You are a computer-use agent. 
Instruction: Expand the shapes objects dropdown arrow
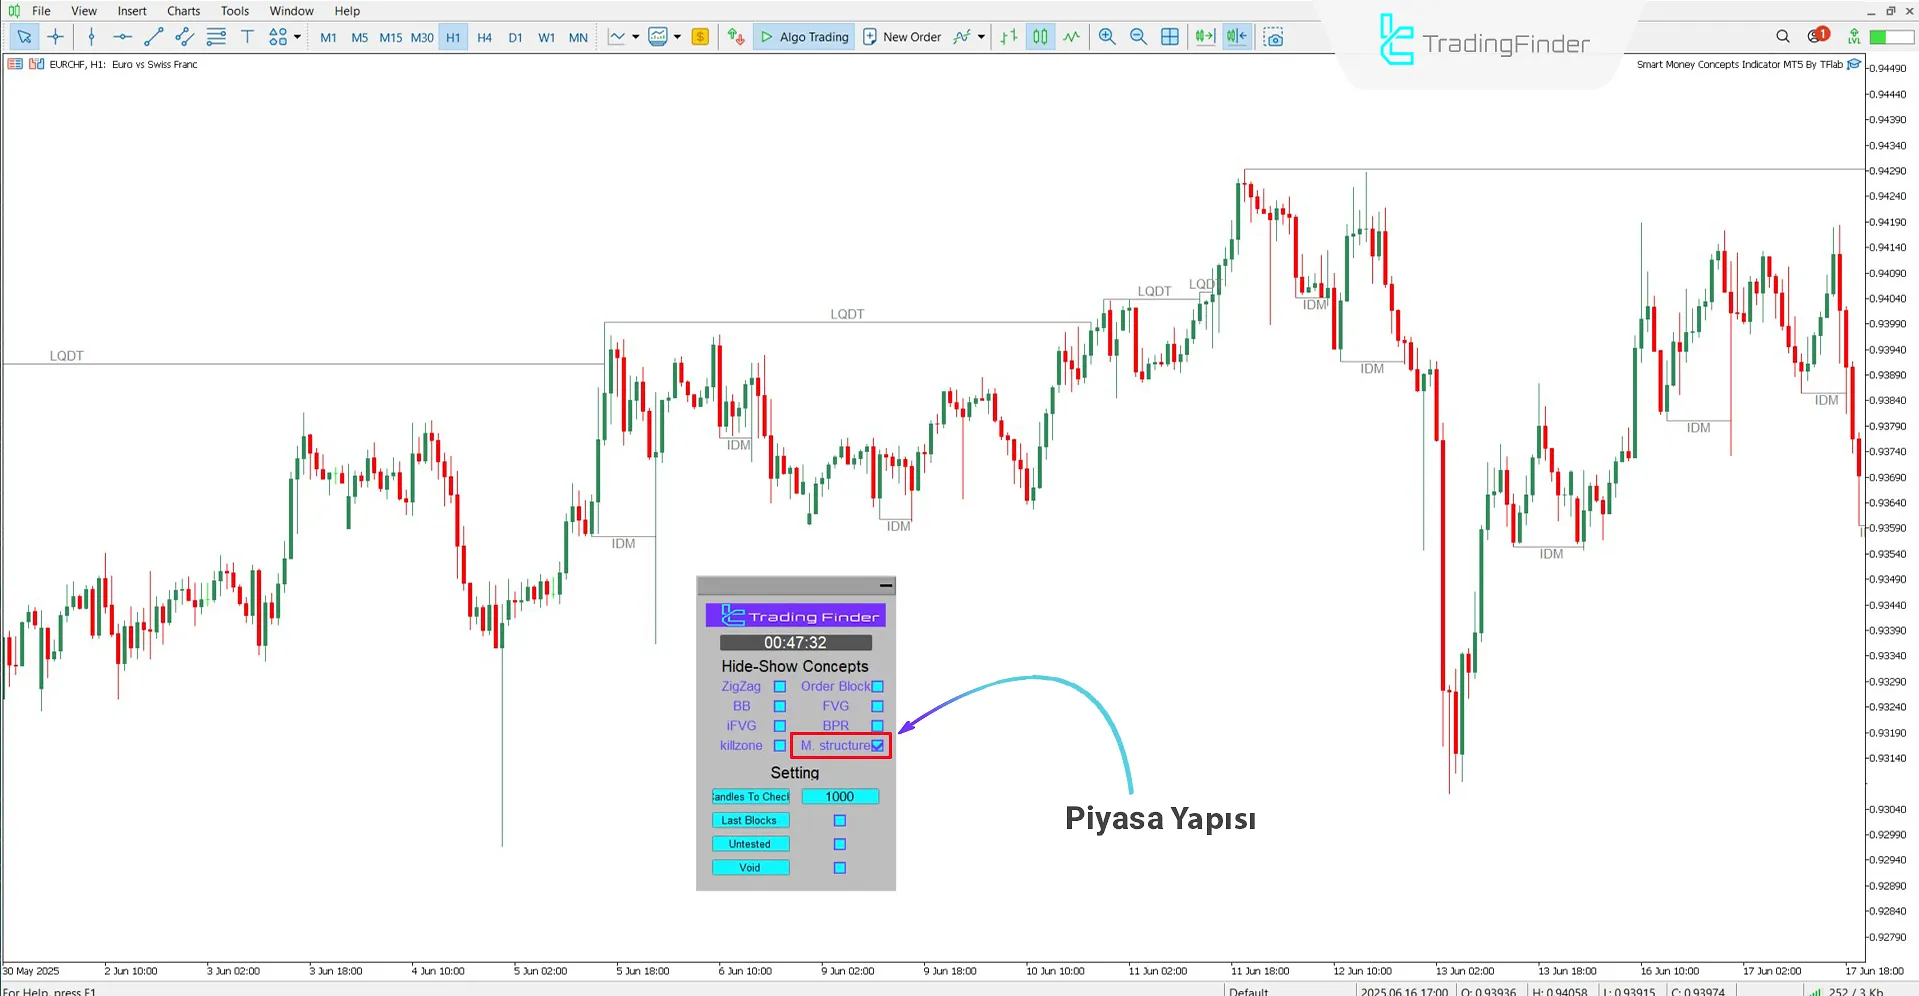click(297, 37)
